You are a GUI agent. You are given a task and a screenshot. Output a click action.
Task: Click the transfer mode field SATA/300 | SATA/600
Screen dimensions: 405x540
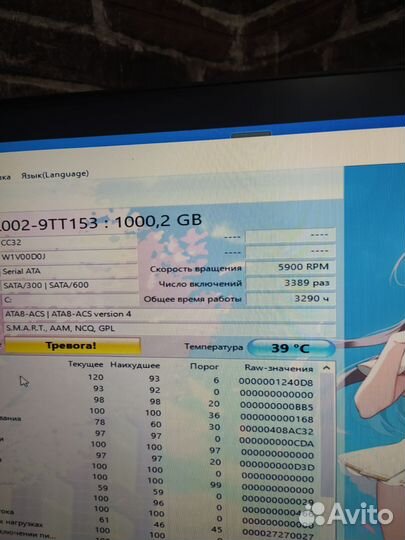[x=69, y=285]
